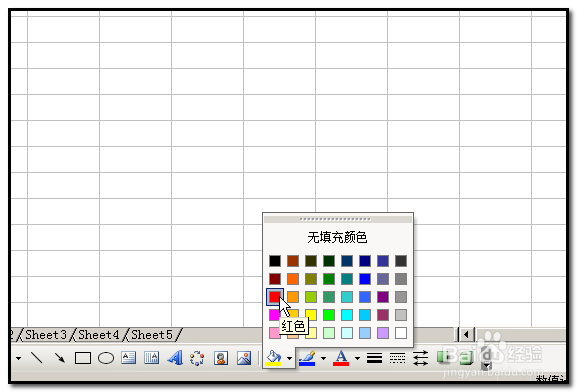
Task: Switch to the Sheet5 tab
Action: click(152, 335)
